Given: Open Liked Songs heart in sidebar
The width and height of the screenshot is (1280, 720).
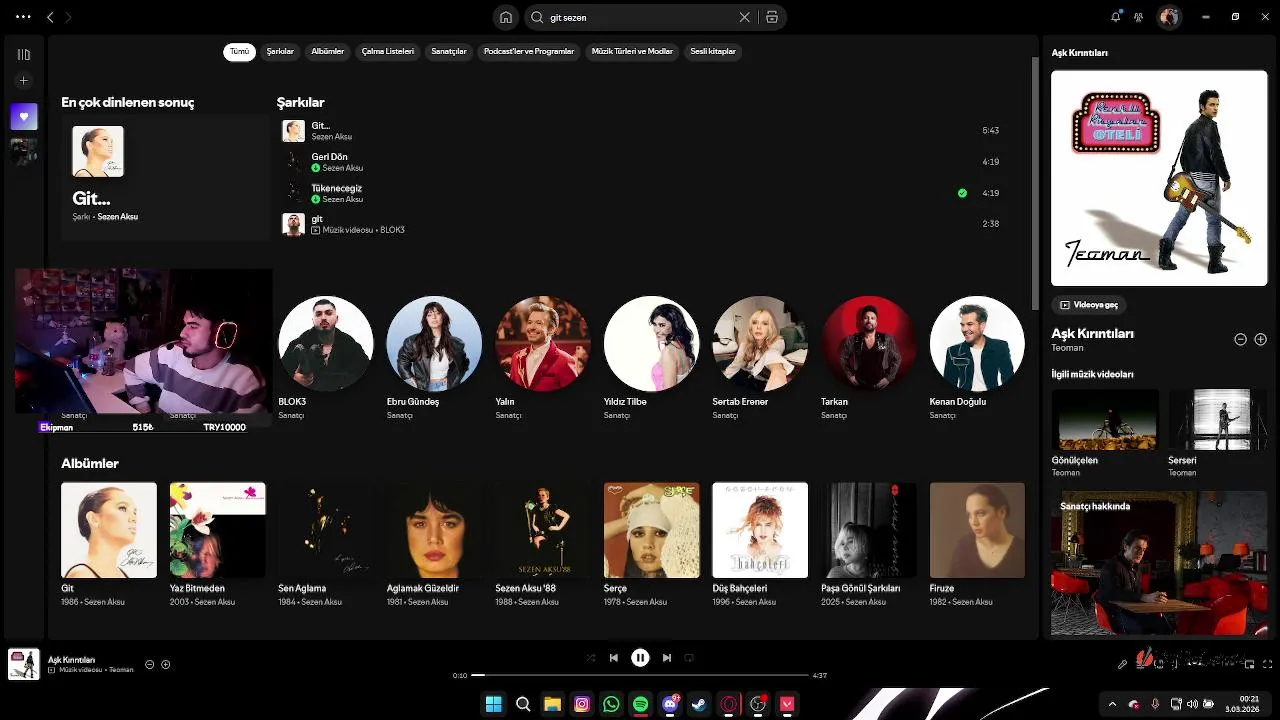Looking at the screenshot, I should coord(24,116).
